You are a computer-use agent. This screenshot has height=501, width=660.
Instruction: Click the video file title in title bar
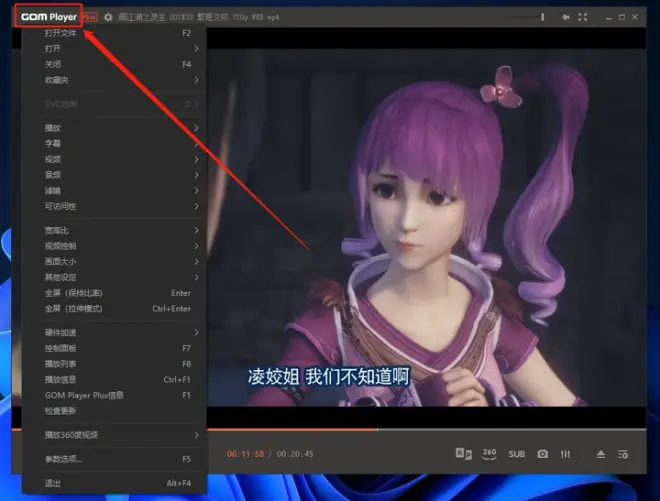coord(199,17)
